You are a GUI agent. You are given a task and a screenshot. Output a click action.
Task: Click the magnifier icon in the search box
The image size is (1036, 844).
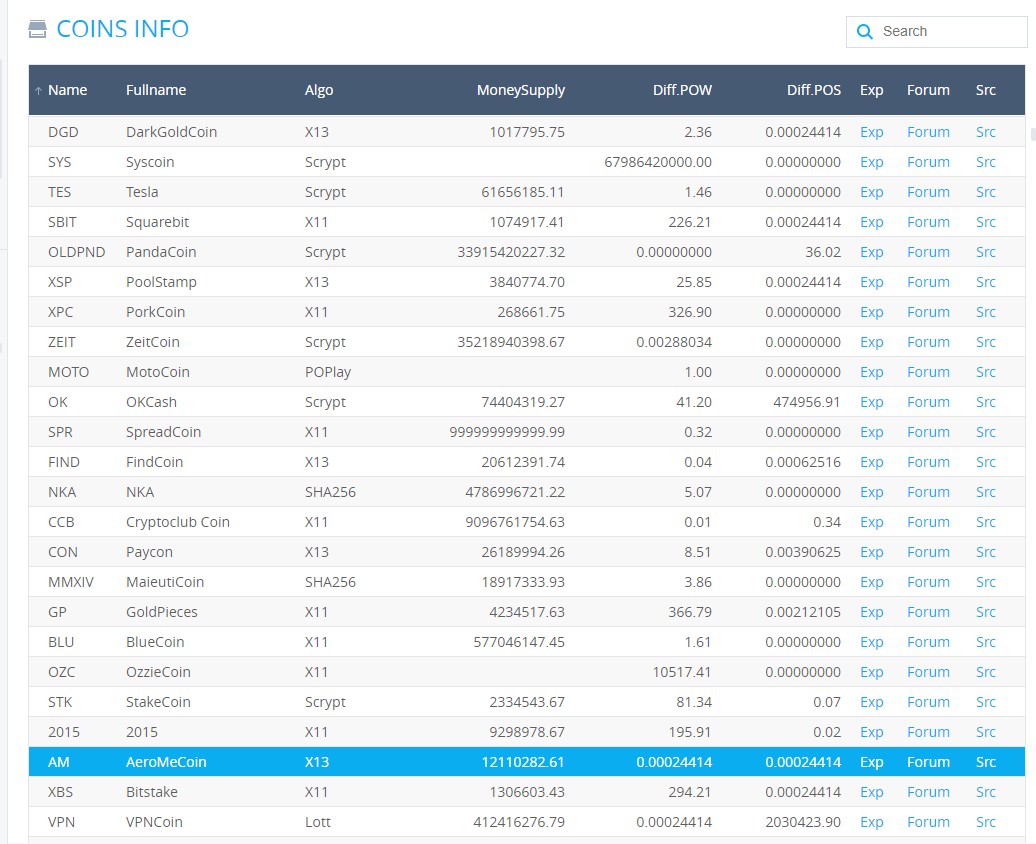(864, 31)
